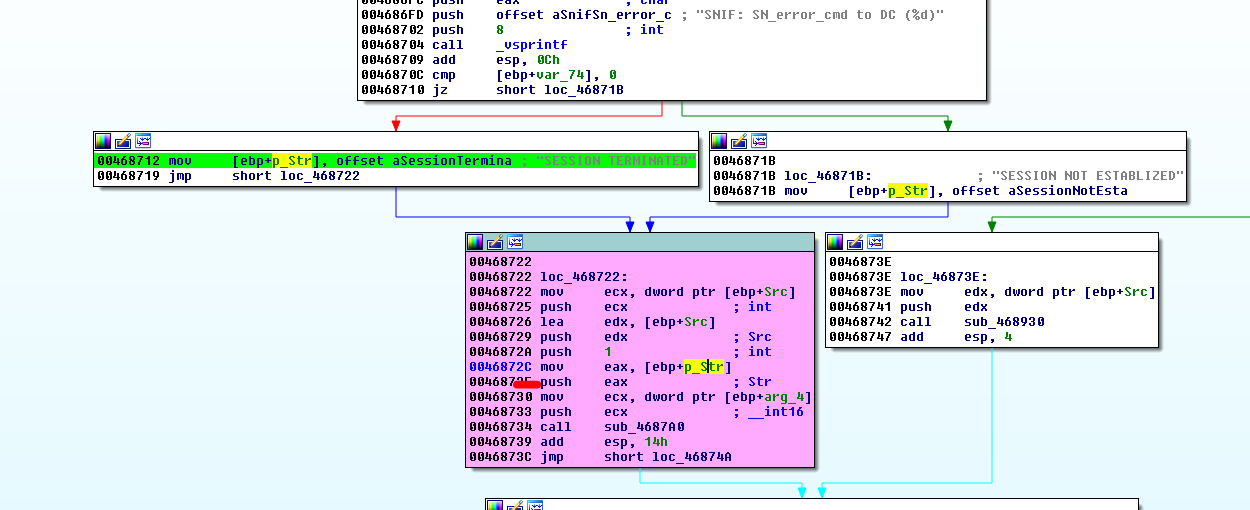Image resolution: width=1250 pixels, height=510 pixels.
Task: Follow the sub_468930 call target
Action: [x=1003, y=322]
